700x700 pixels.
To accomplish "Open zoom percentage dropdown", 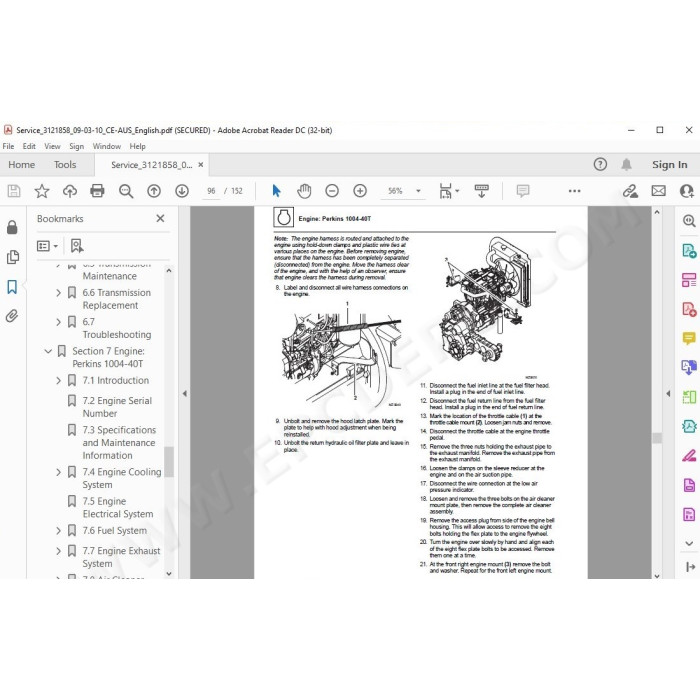I will point(418,191).
